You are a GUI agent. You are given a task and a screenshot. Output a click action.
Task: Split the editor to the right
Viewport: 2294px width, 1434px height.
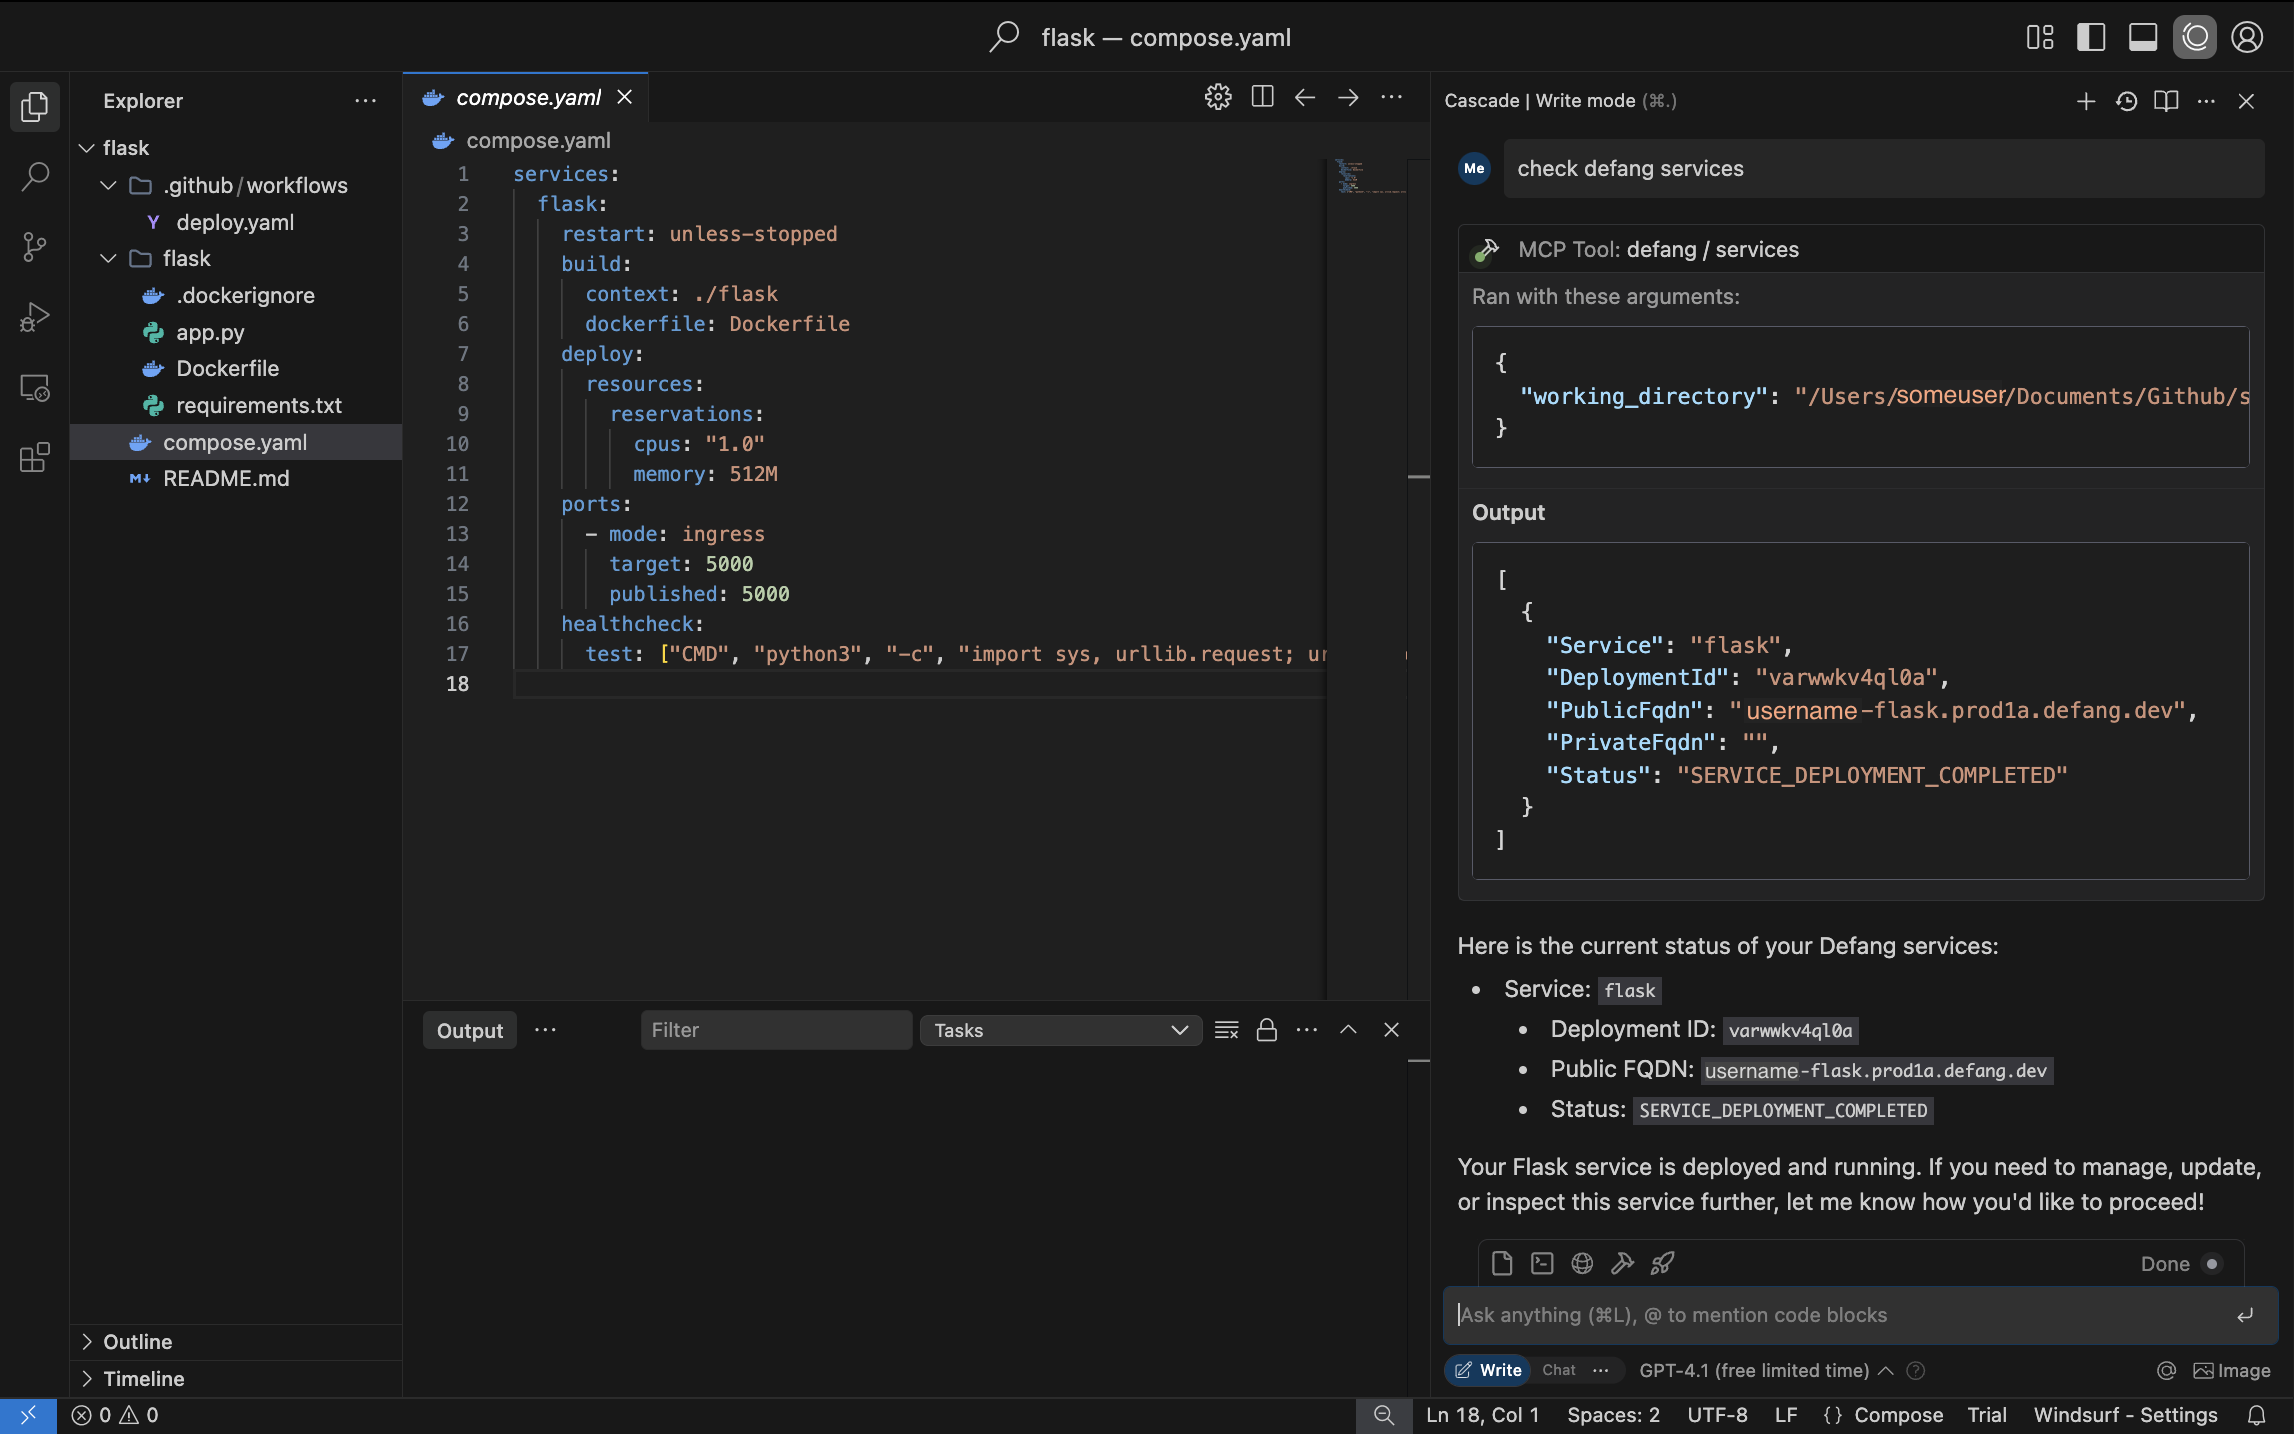click(1262, 97)
